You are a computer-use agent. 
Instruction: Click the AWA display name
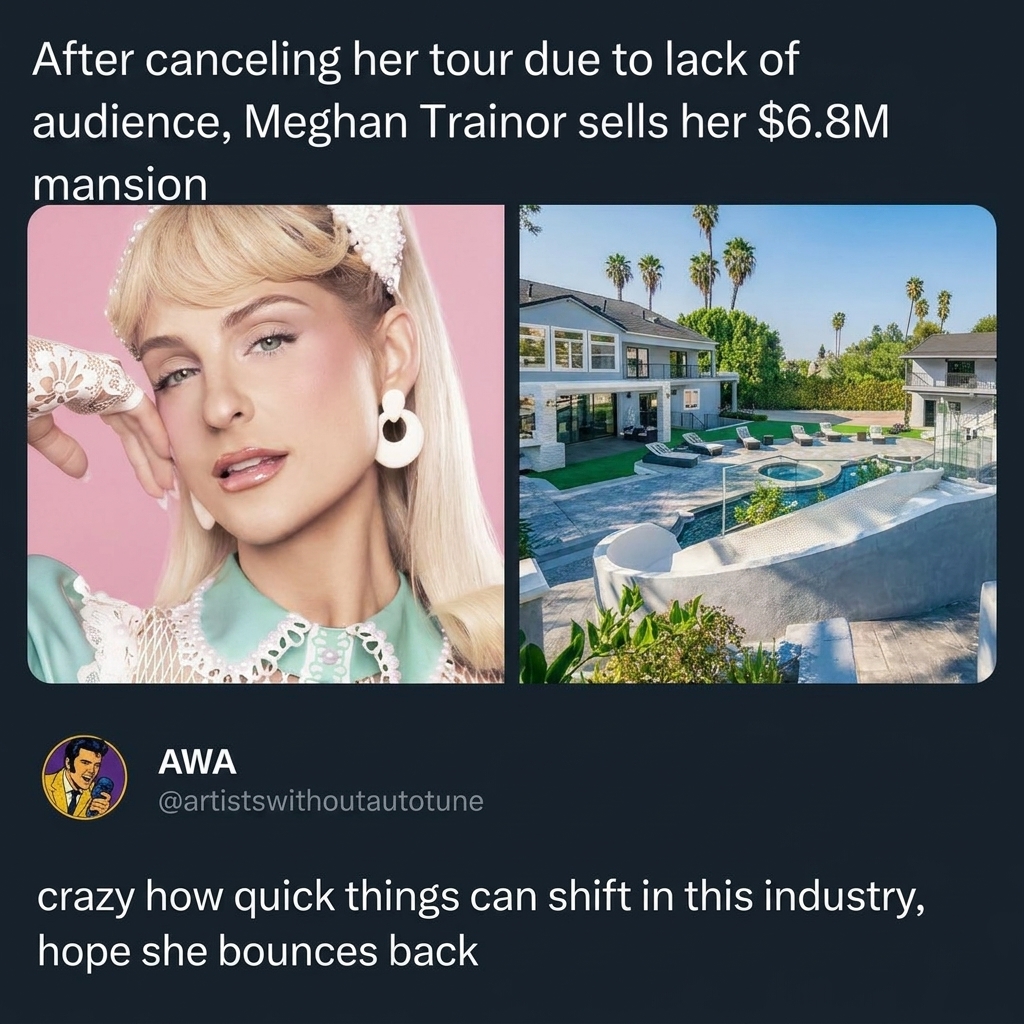(197, 761)
